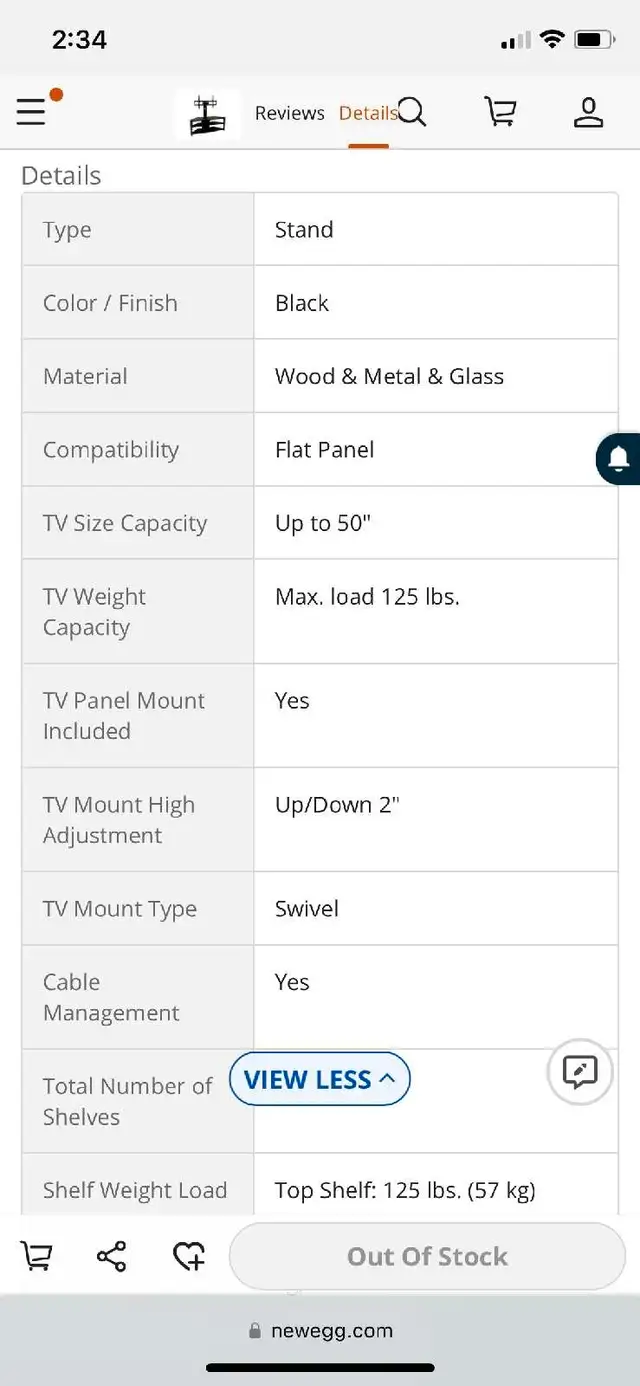Select the TV Size Capacity row
Viewport: 640px width, 1386px height.
click(320, 523)
